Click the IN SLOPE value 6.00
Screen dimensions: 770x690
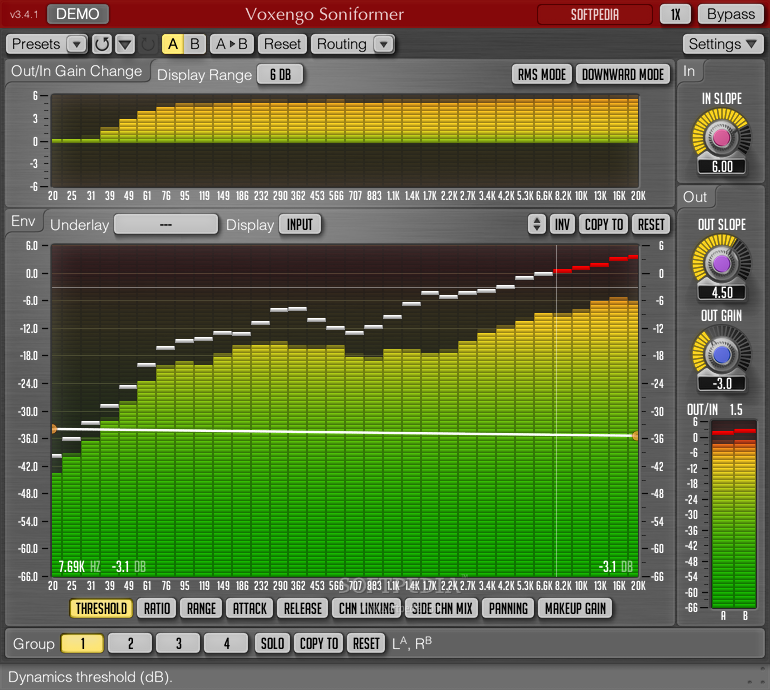click(x=722, y=167)
